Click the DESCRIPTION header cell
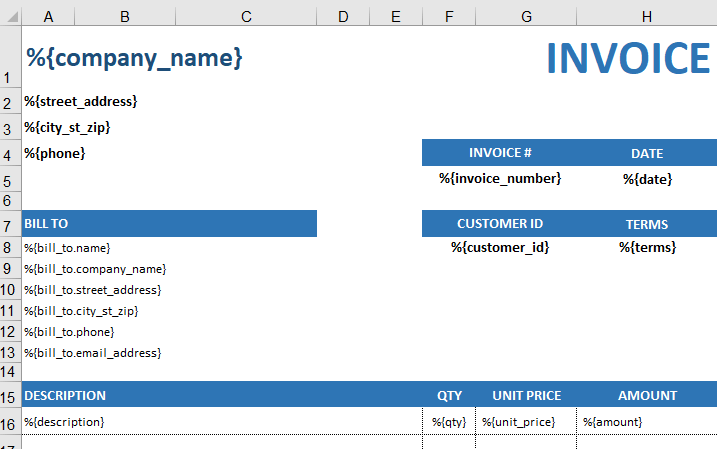This screenshot has width=717, height=449. point(222,395)
